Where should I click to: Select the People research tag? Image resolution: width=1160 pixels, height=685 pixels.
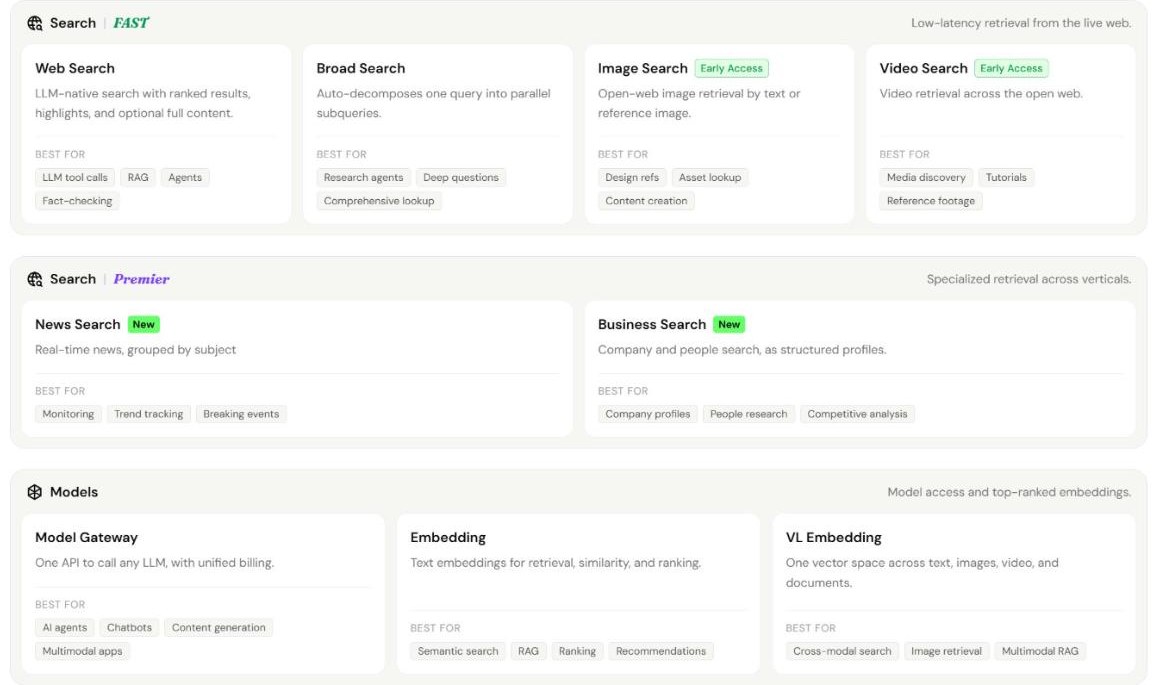coord(749,414)
